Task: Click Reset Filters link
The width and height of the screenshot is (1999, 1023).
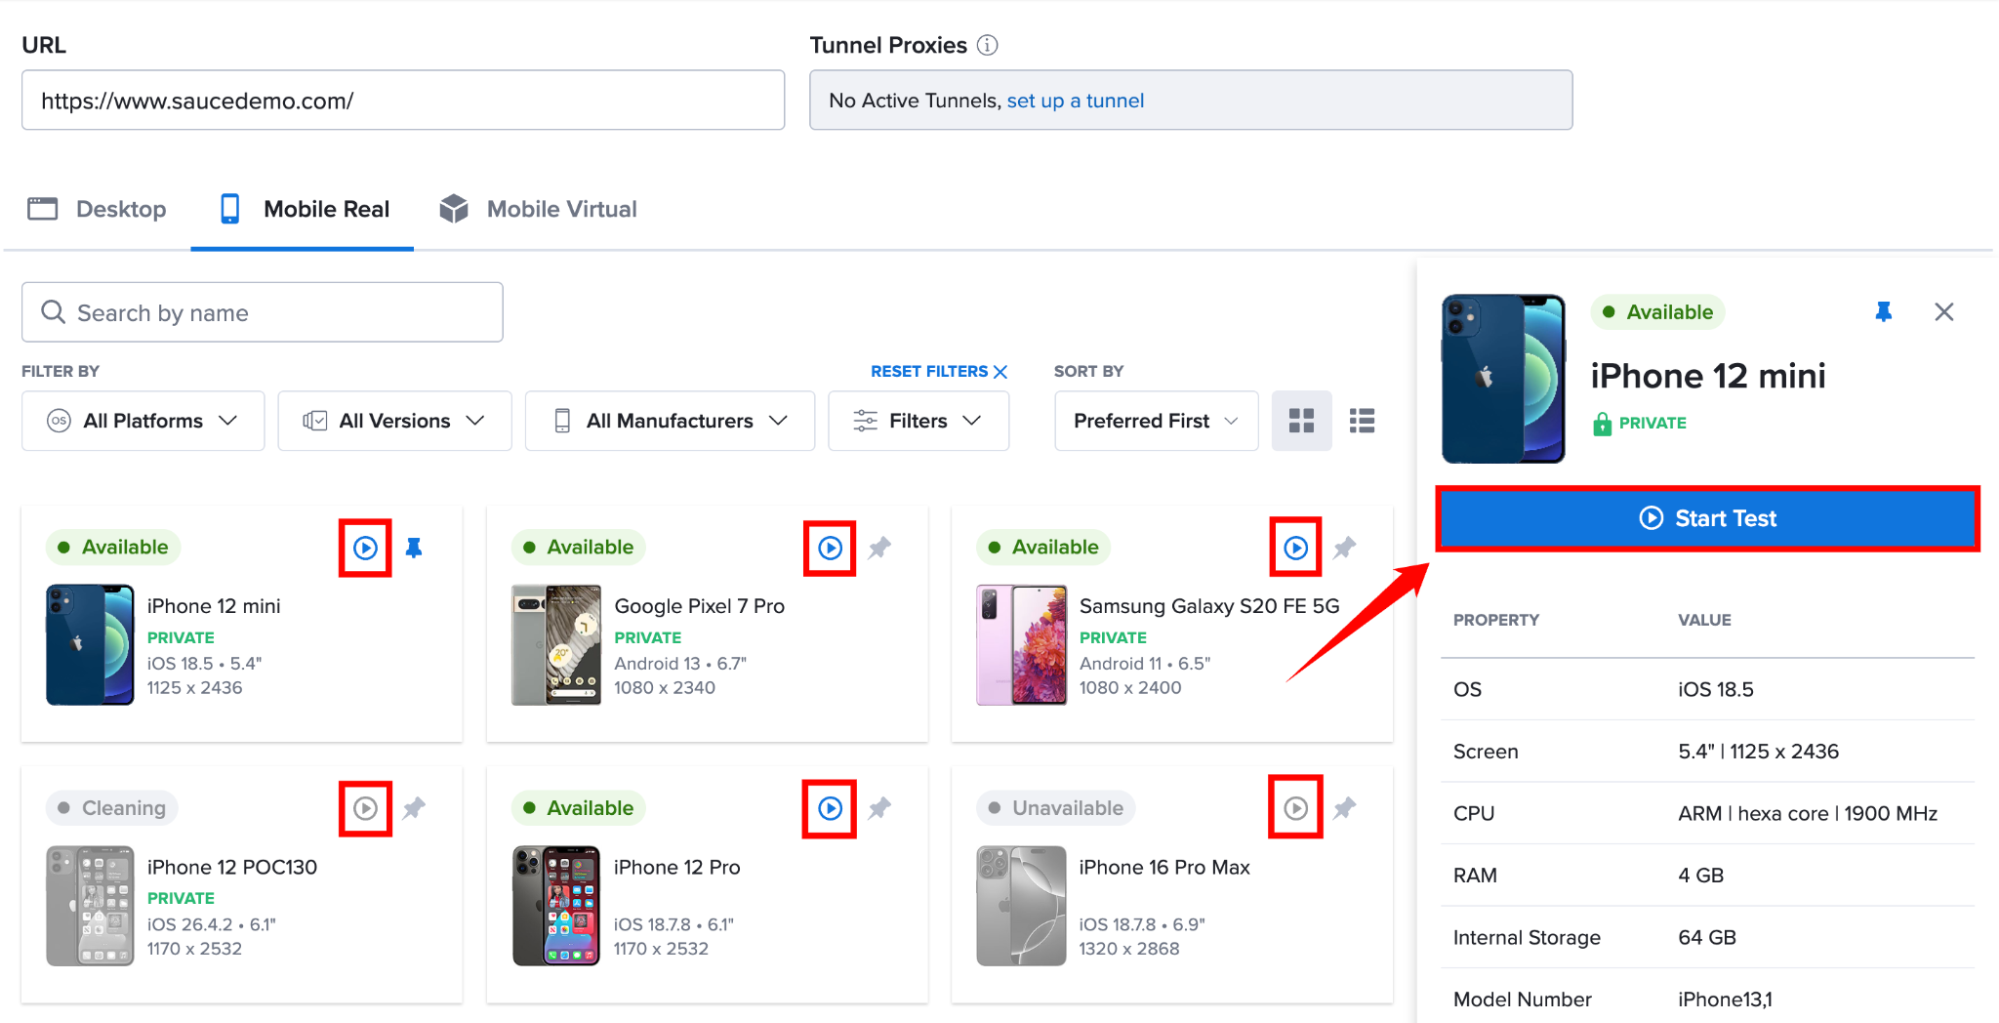Action: (x=939, y=371)
